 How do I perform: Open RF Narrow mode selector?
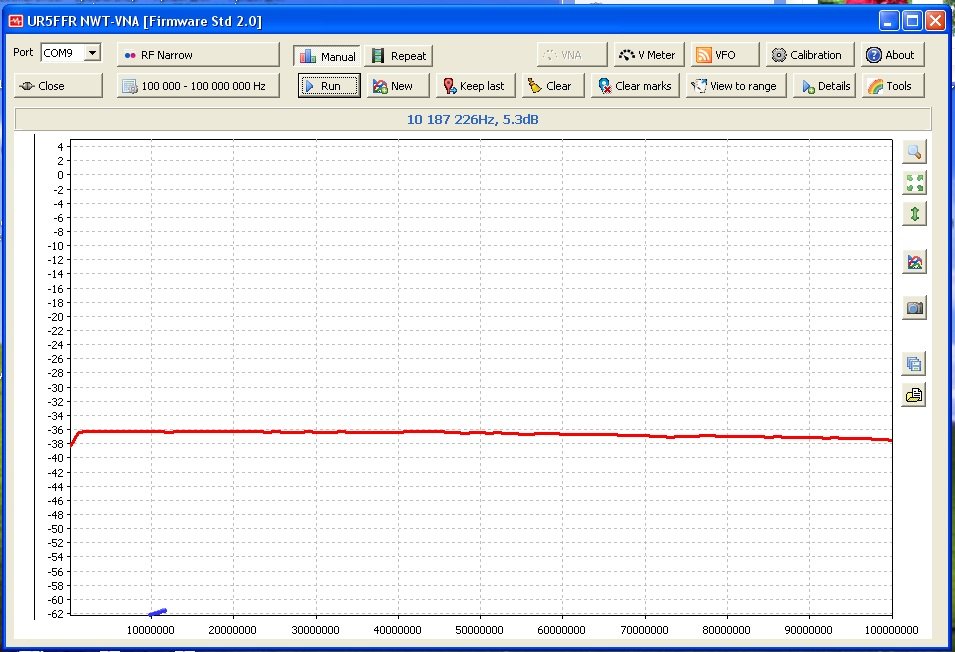click(x=198, y=55)
